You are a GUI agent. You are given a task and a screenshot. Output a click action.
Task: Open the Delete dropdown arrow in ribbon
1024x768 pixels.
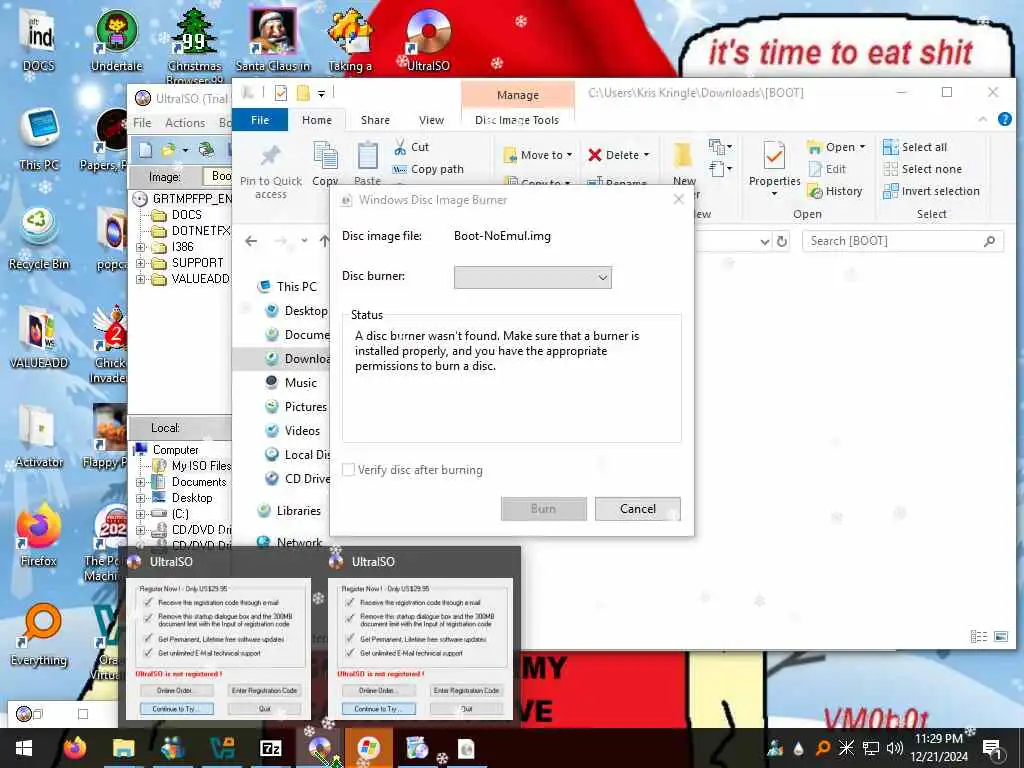coord(647,155)
